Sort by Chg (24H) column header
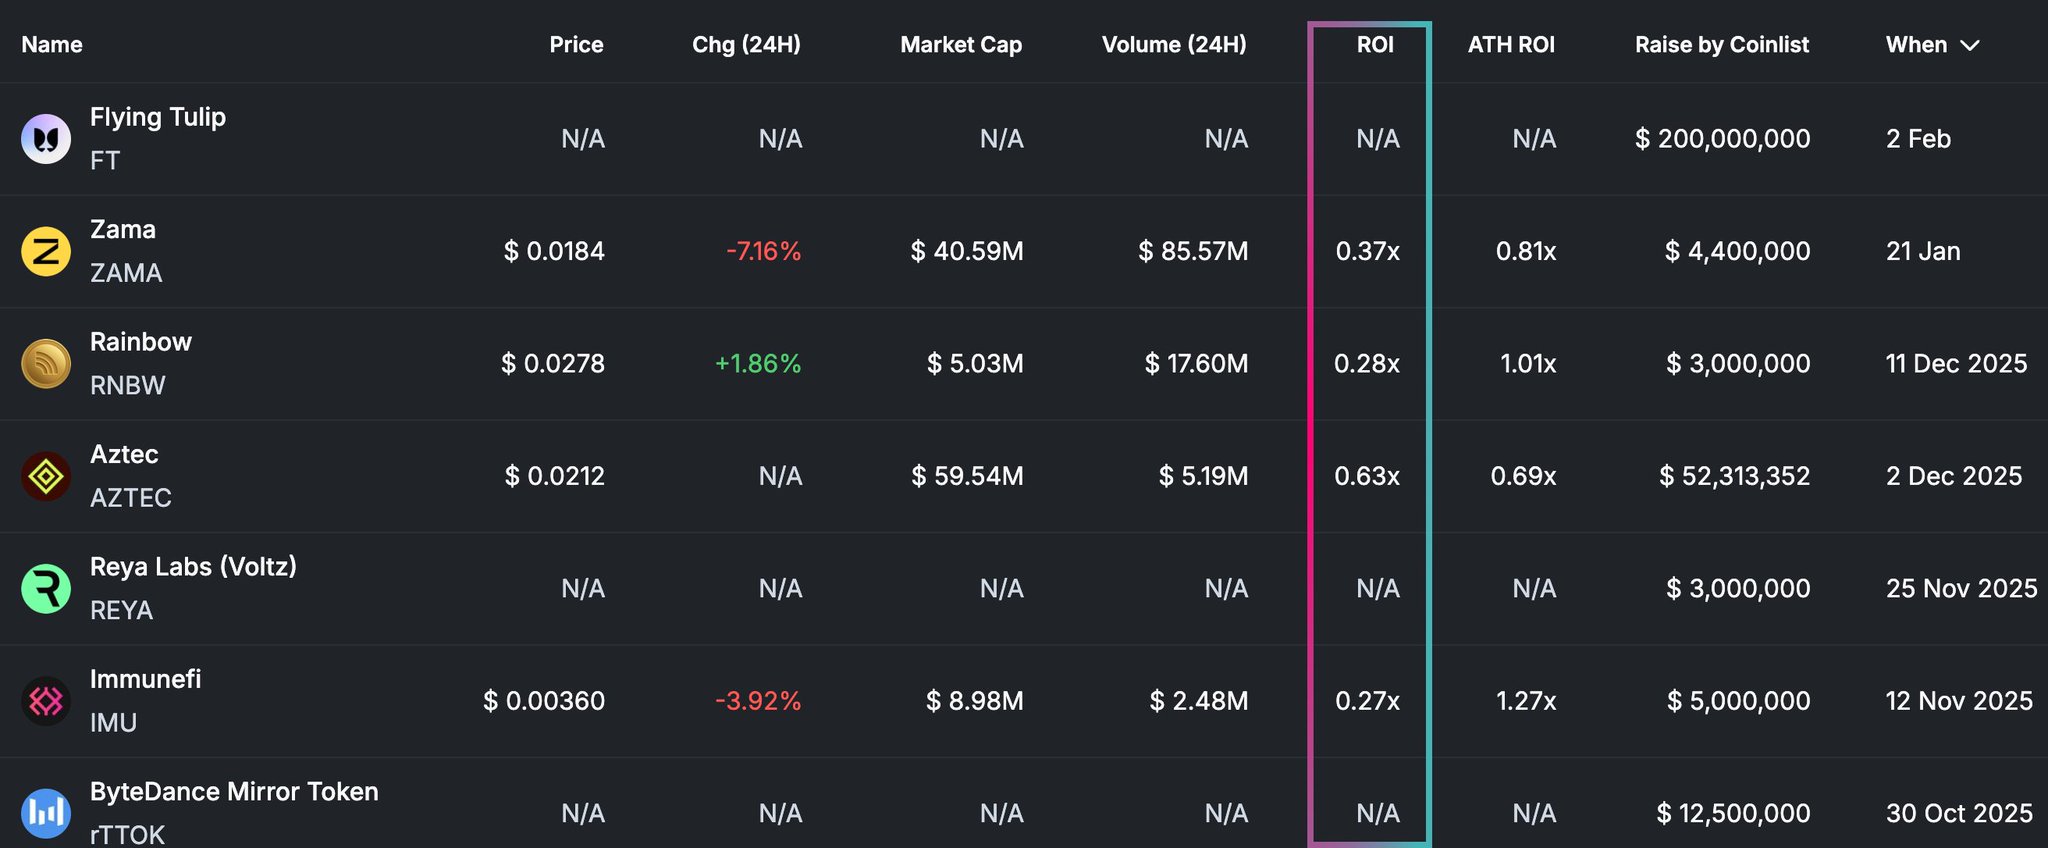Viewport: 2048px width, 848px height. 746,45
